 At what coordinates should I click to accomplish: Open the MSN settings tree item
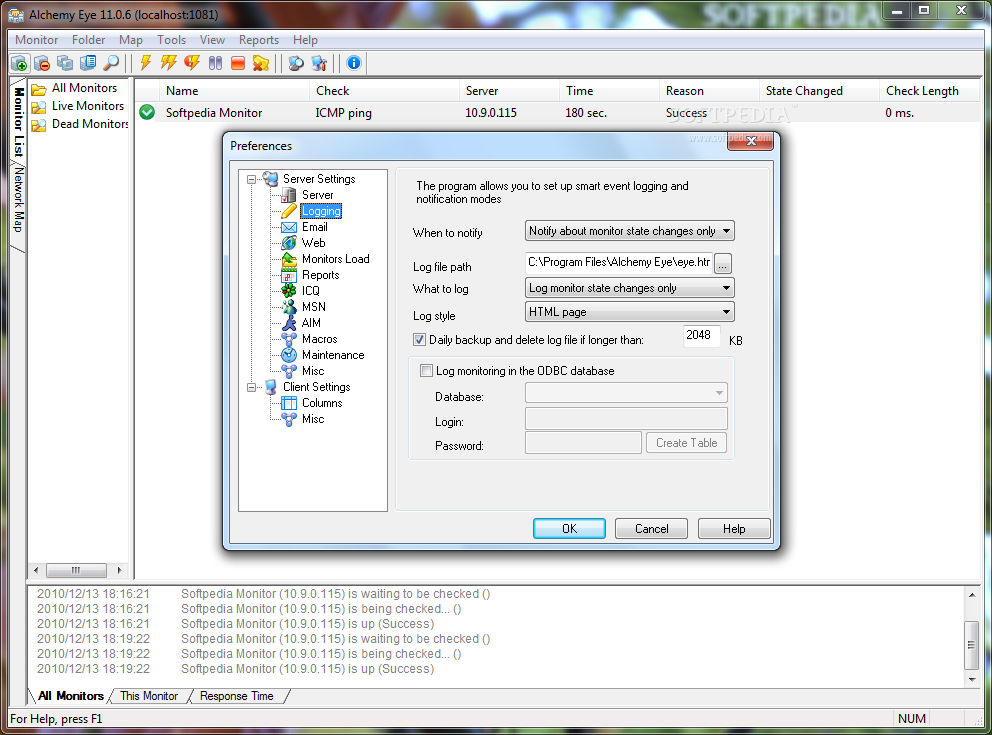314,307
